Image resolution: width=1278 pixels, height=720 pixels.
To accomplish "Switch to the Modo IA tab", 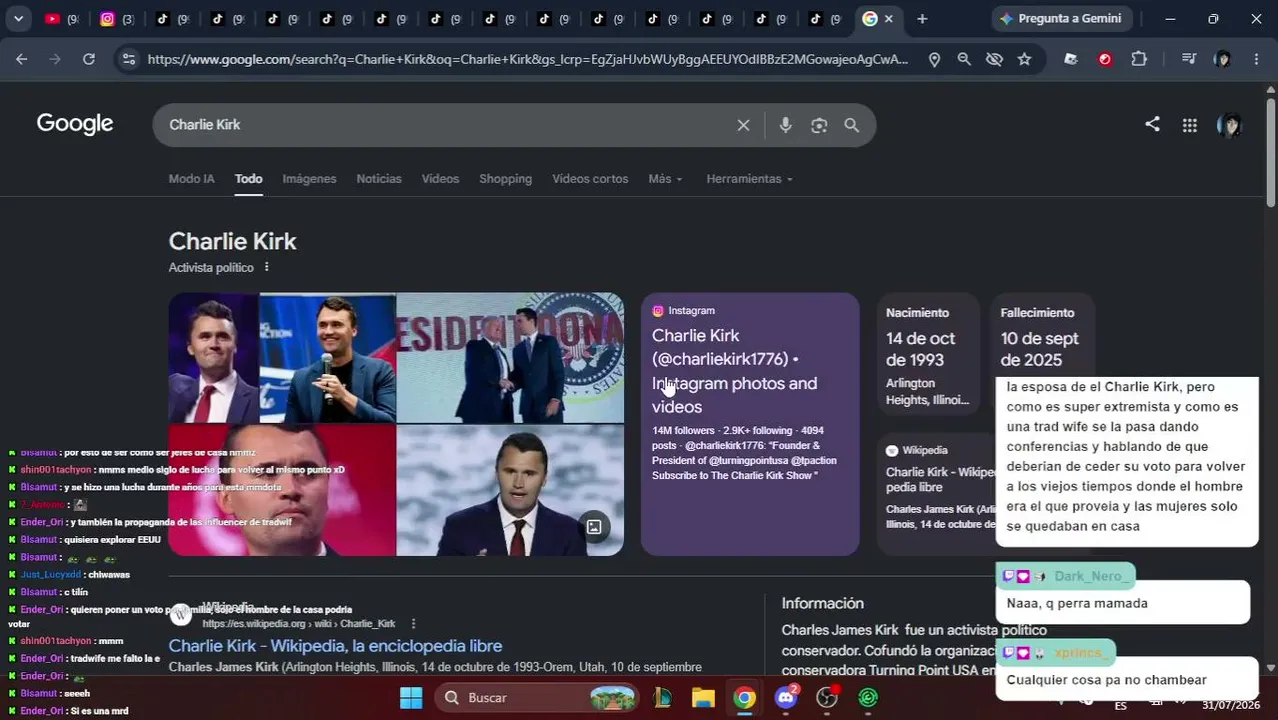I will 191,179.
